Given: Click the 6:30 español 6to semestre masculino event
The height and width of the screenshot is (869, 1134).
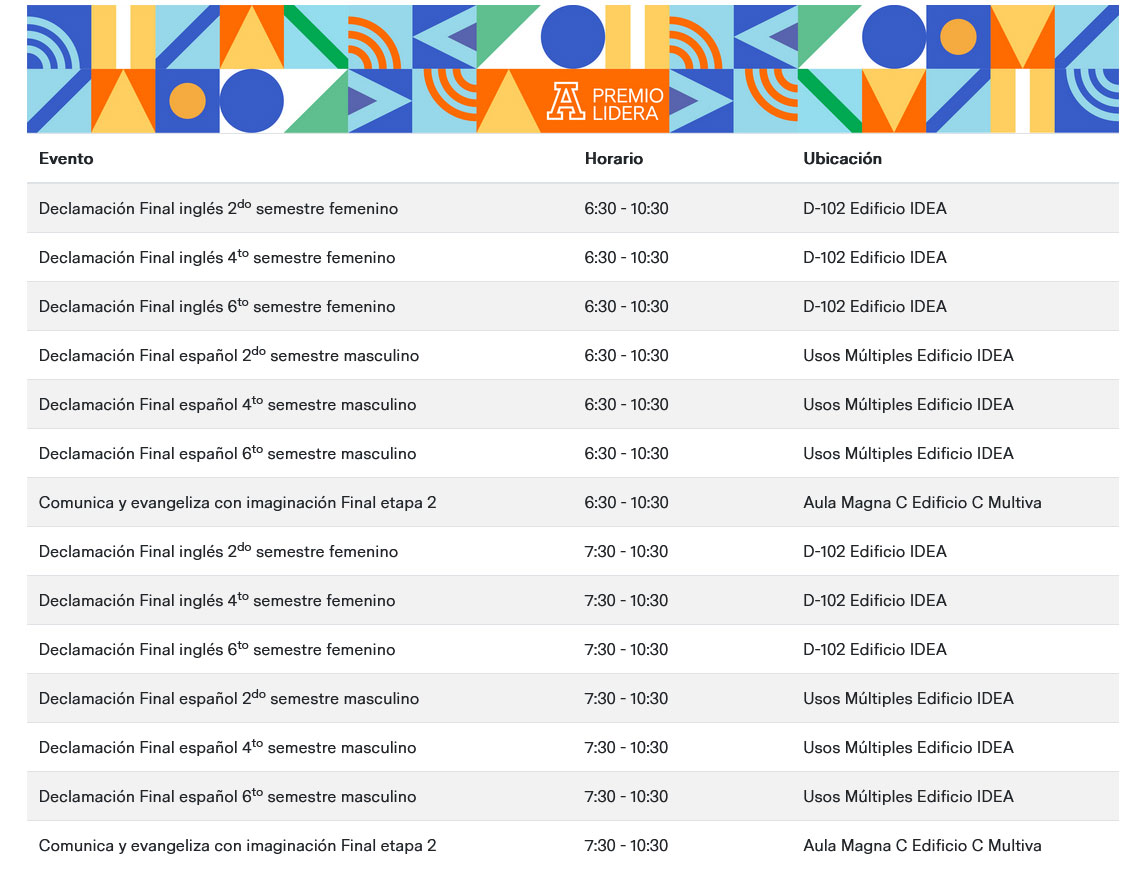Looking at the screenshot, I should (x=227, y=453).
